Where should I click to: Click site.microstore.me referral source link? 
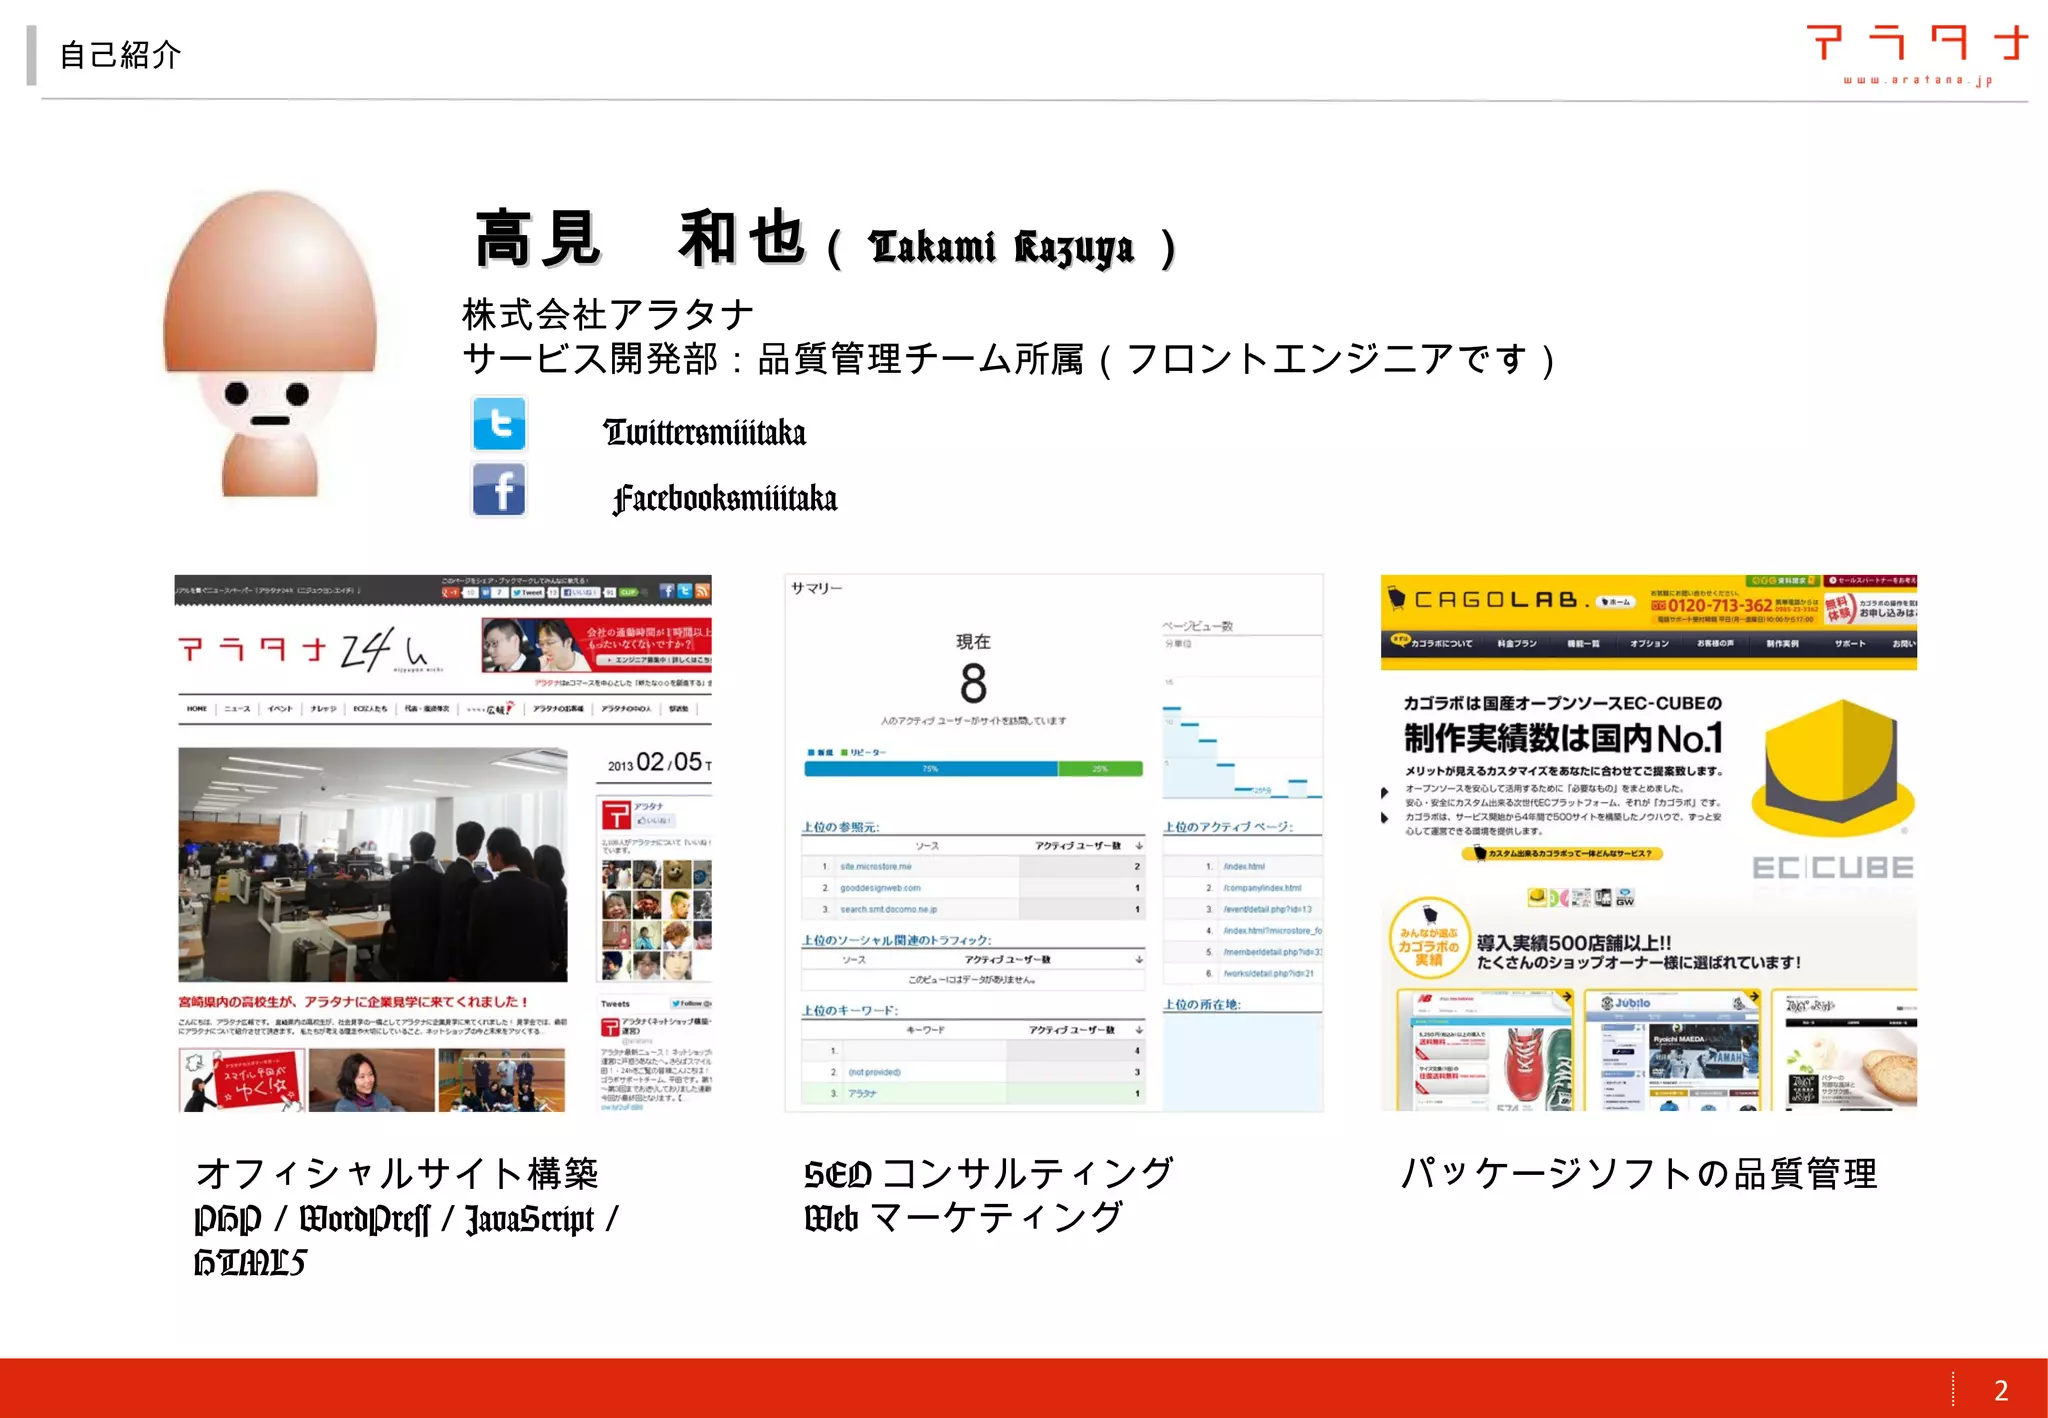(875, 866)
